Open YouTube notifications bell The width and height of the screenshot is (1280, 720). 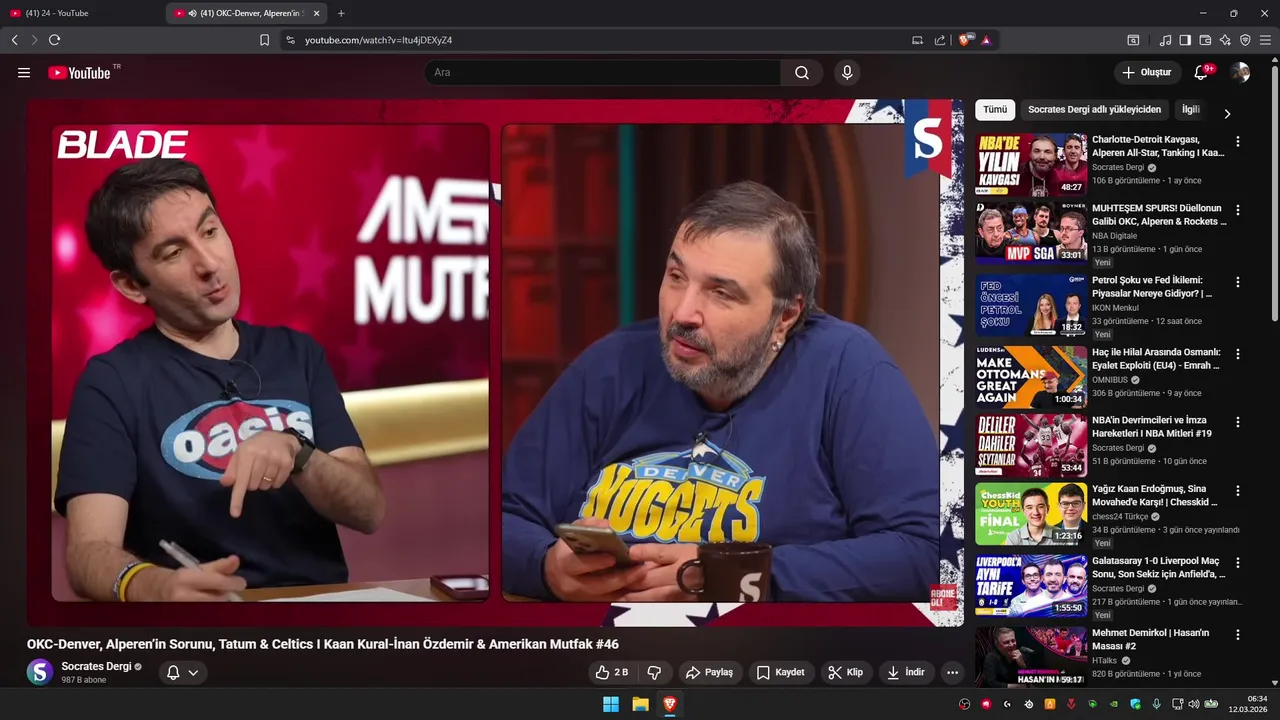1202,72
